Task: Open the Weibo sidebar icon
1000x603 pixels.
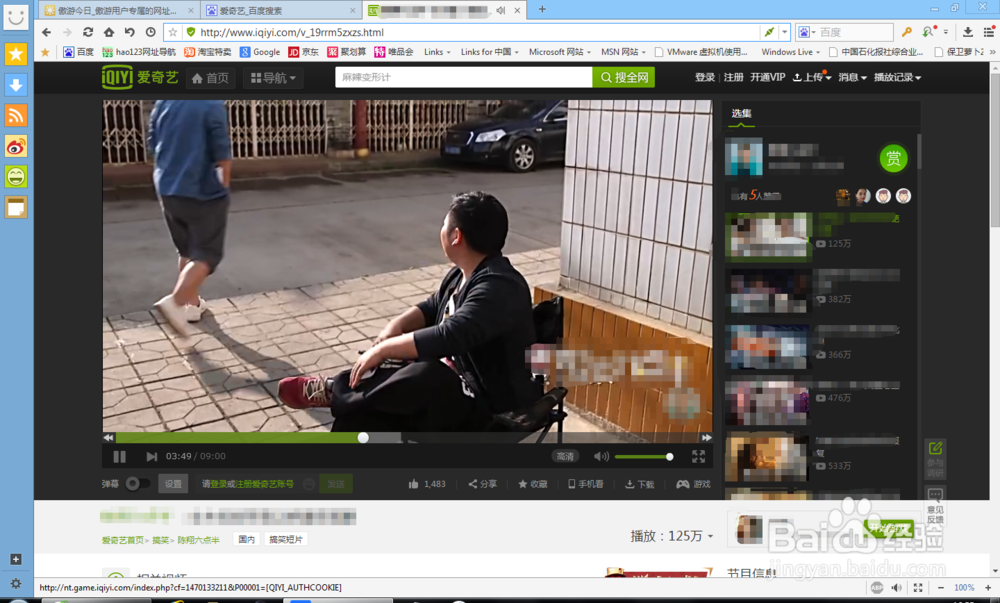Action: [16, 147]
